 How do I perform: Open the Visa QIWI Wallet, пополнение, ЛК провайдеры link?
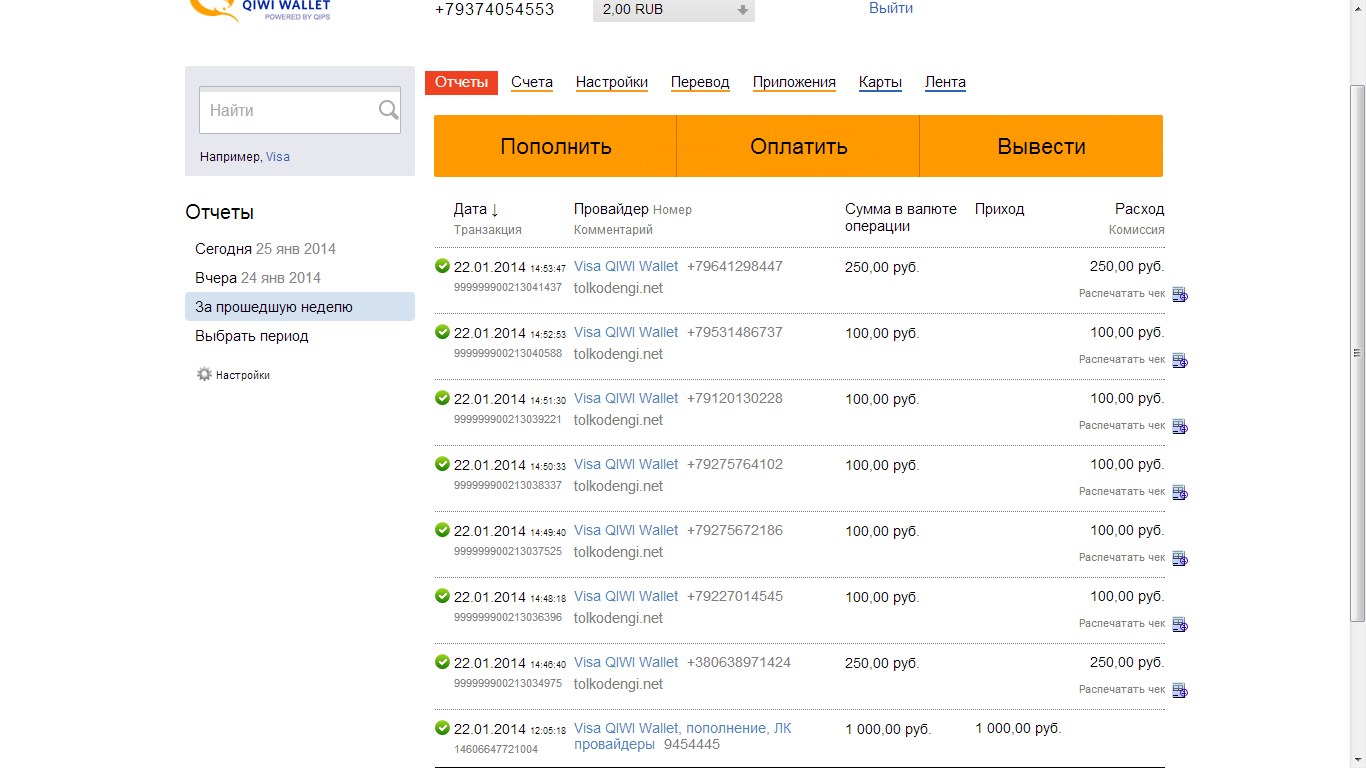[683, 736]
